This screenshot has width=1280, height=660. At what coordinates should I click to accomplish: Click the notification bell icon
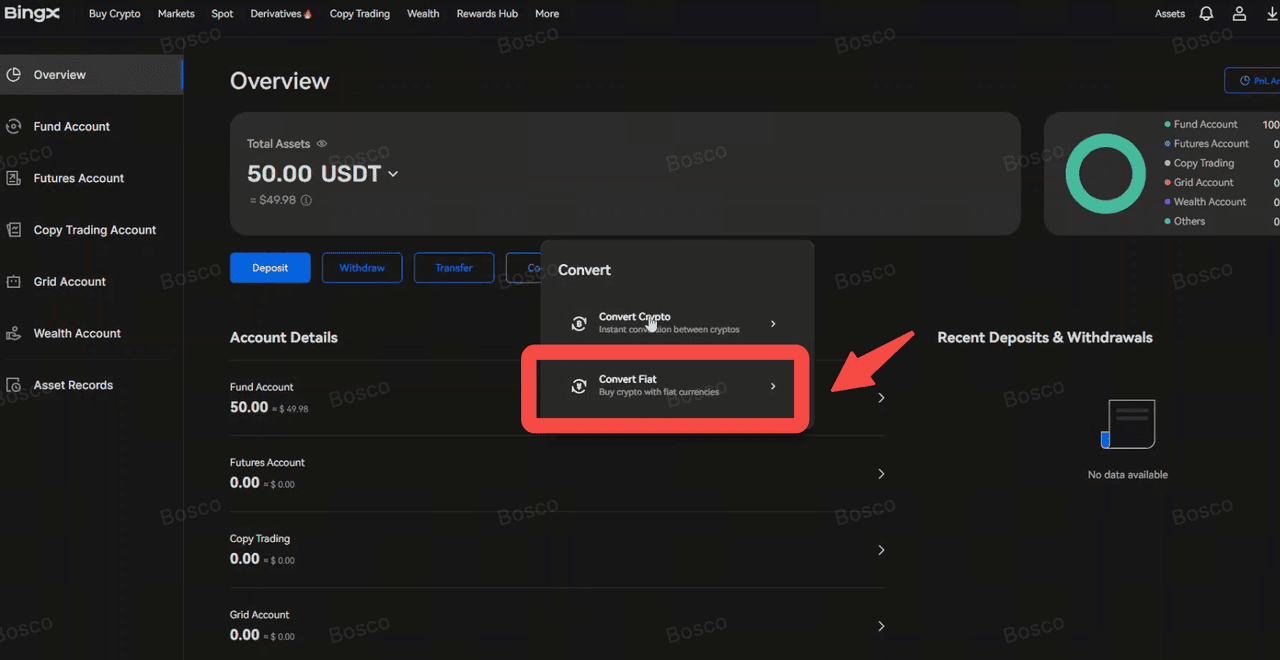click(1206, 14)
